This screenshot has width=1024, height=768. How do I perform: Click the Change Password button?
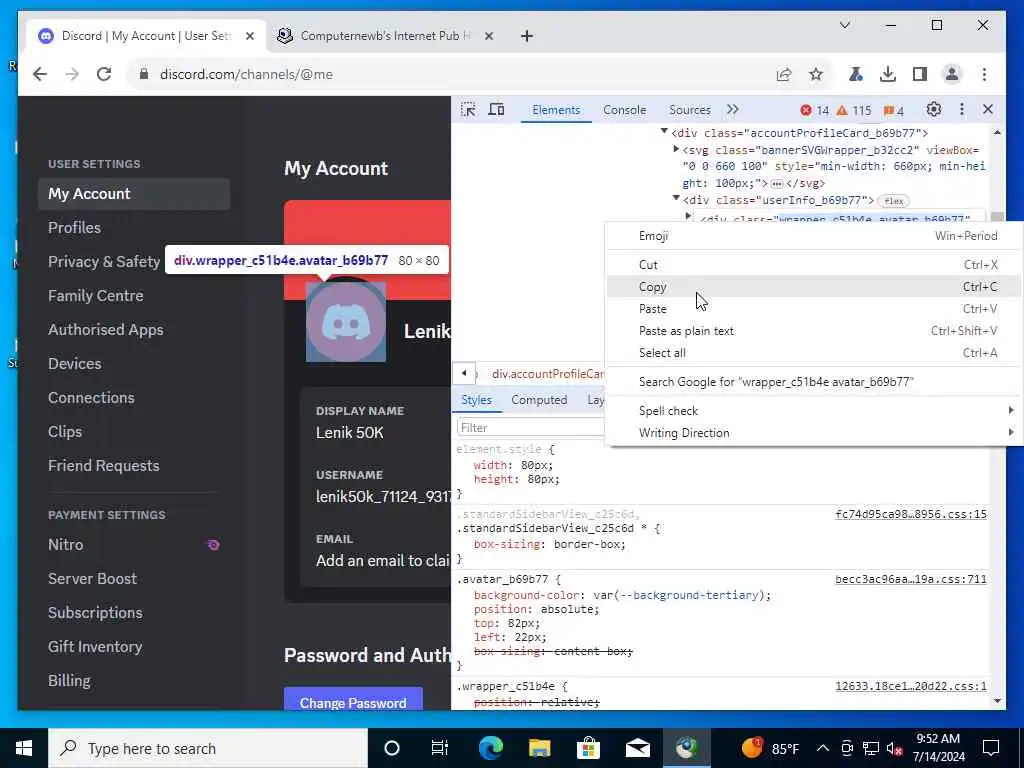pos(353,699)
